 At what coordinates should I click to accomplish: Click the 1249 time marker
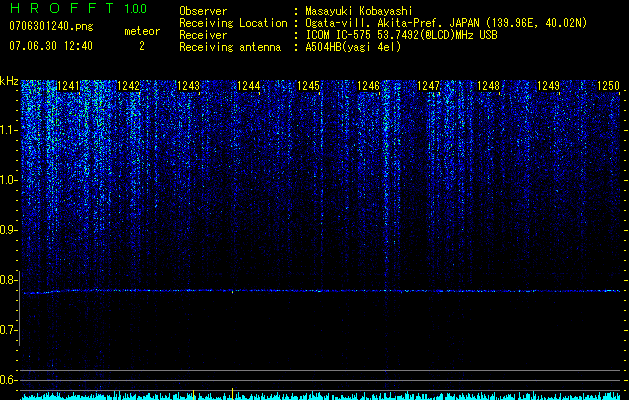(x=548, y=86)
